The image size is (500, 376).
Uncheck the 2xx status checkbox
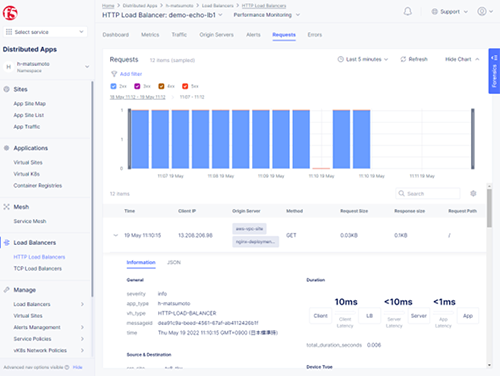click(113, 86)
